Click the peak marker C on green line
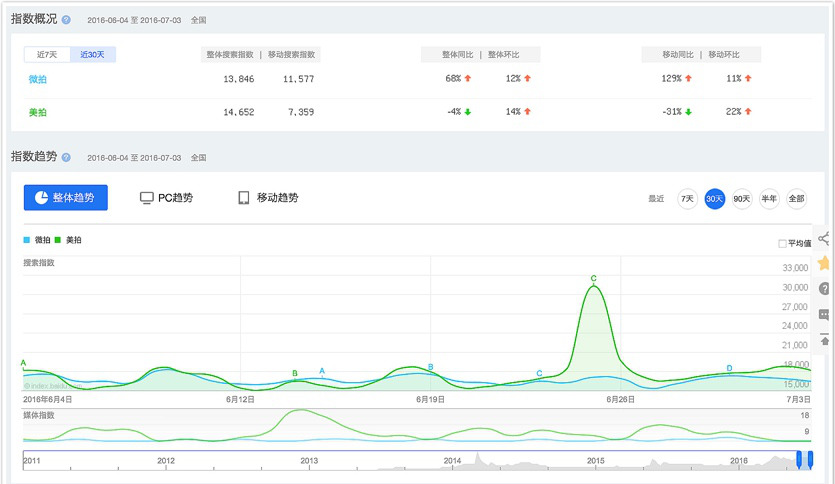 tap(594, 278)
